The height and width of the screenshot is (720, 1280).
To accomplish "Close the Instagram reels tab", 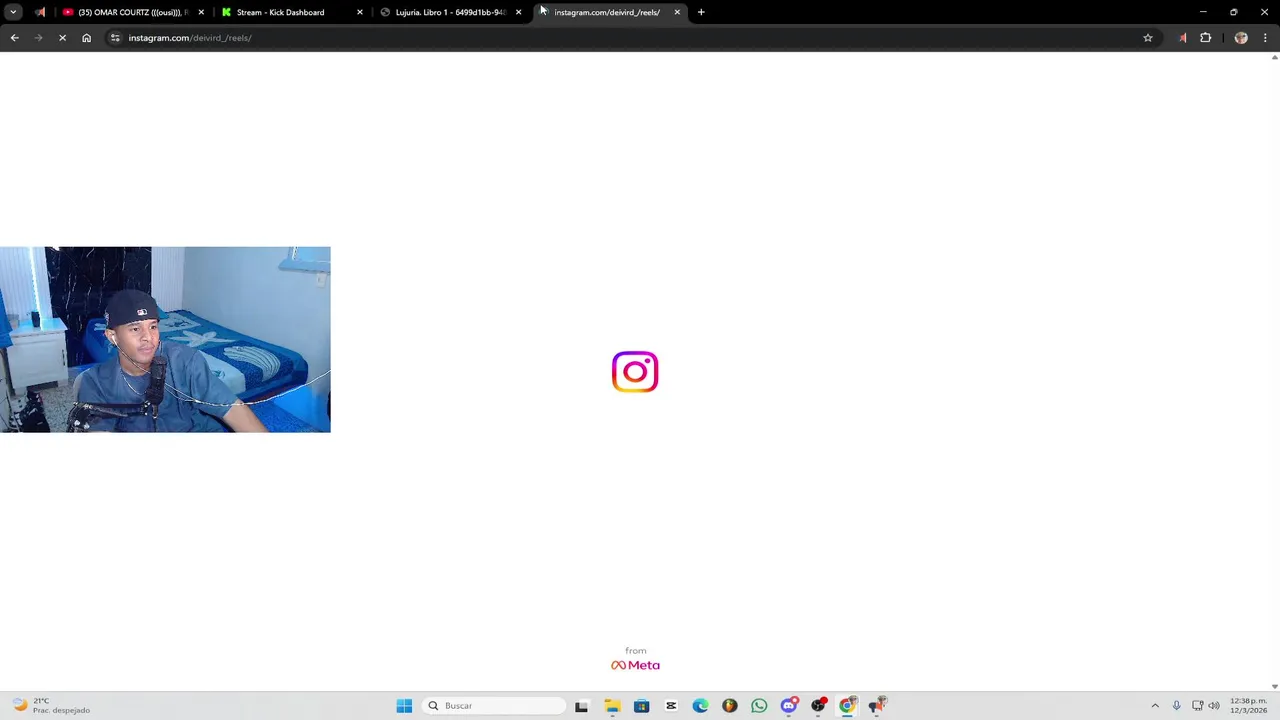I will 677,12.
